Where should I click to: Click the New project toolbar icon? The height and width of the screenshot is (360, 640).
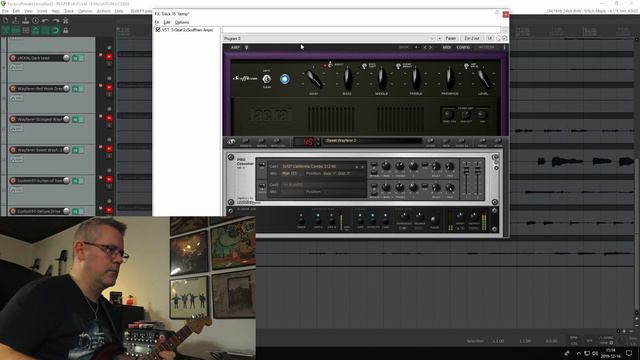coord(6,20)
